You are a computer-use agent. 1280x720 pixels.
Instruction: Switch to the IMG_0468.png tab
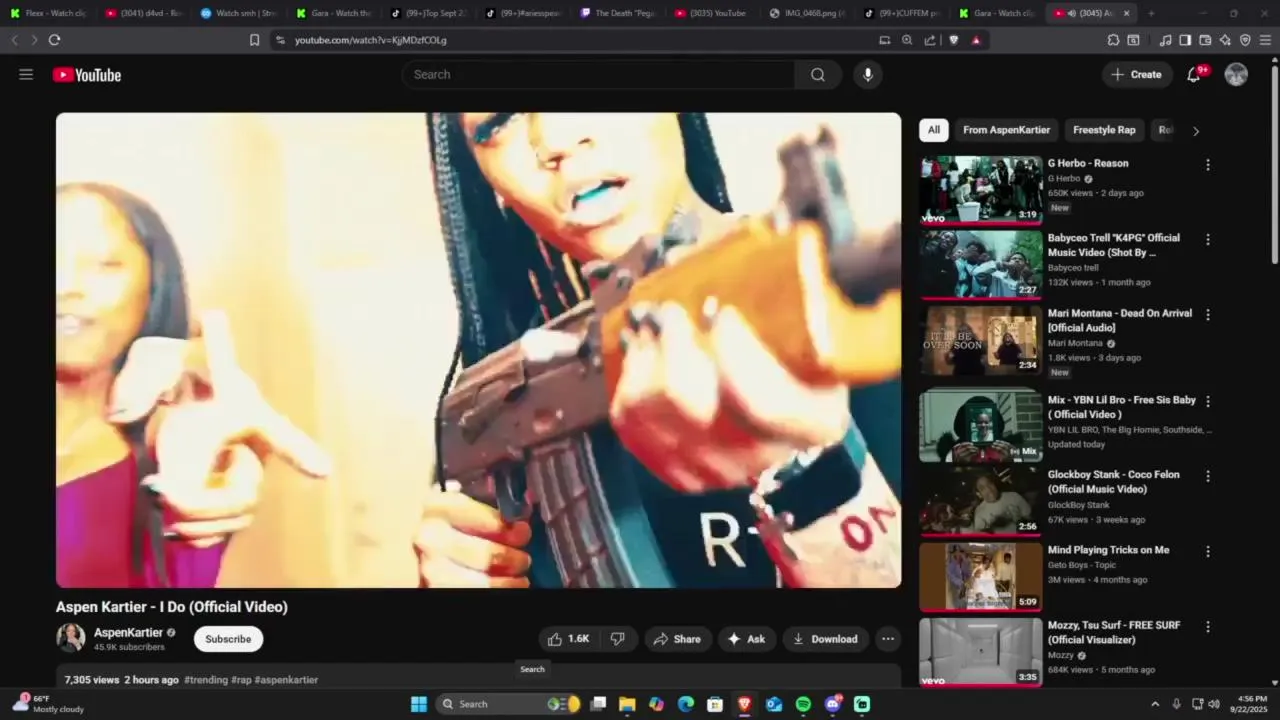pyautogui.click(x=808, y=13)
